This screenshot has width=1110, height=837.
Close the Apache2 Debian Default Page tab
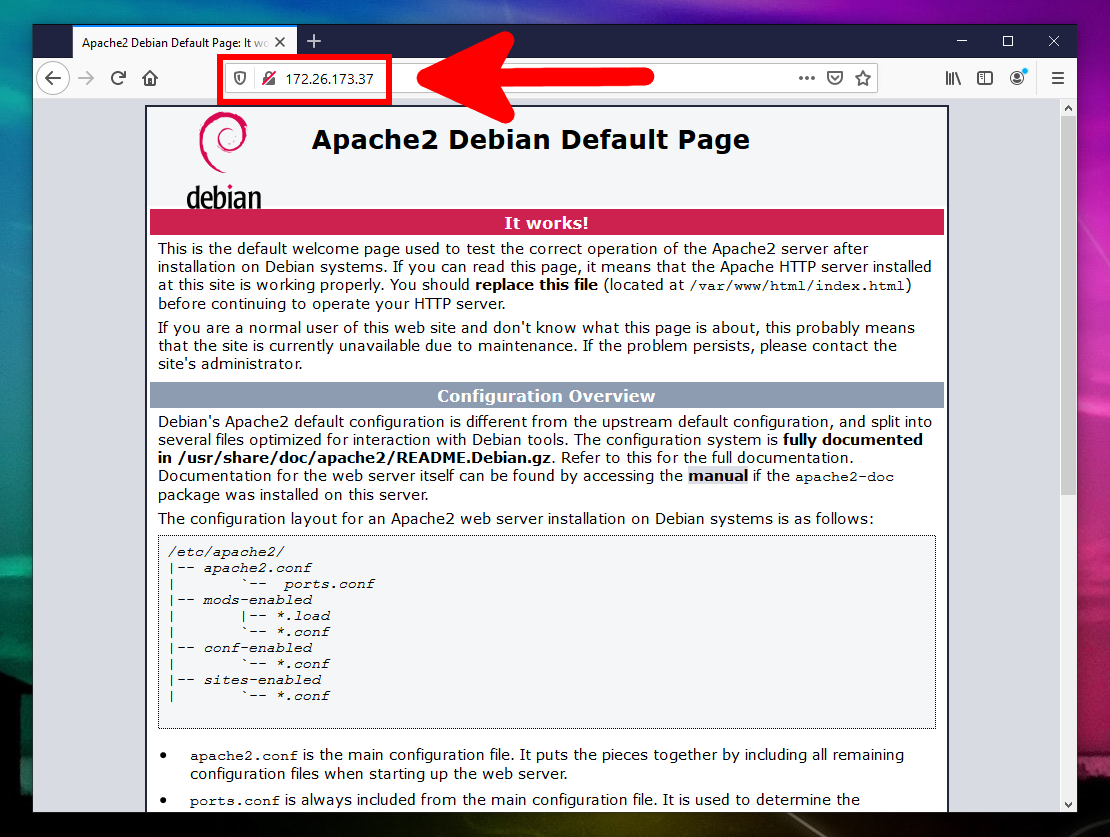pyautogui.click(x=281, y=42)
